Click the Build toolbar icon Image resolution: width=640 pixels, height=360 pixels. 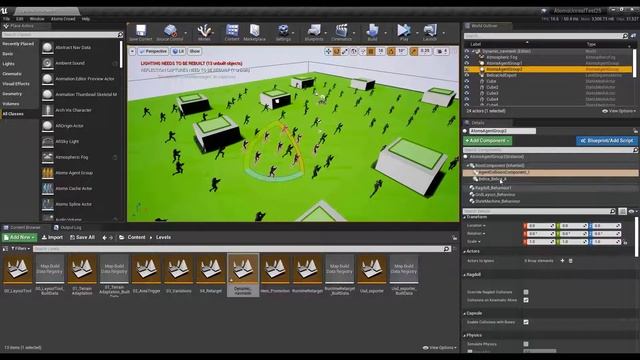(372, 33)
